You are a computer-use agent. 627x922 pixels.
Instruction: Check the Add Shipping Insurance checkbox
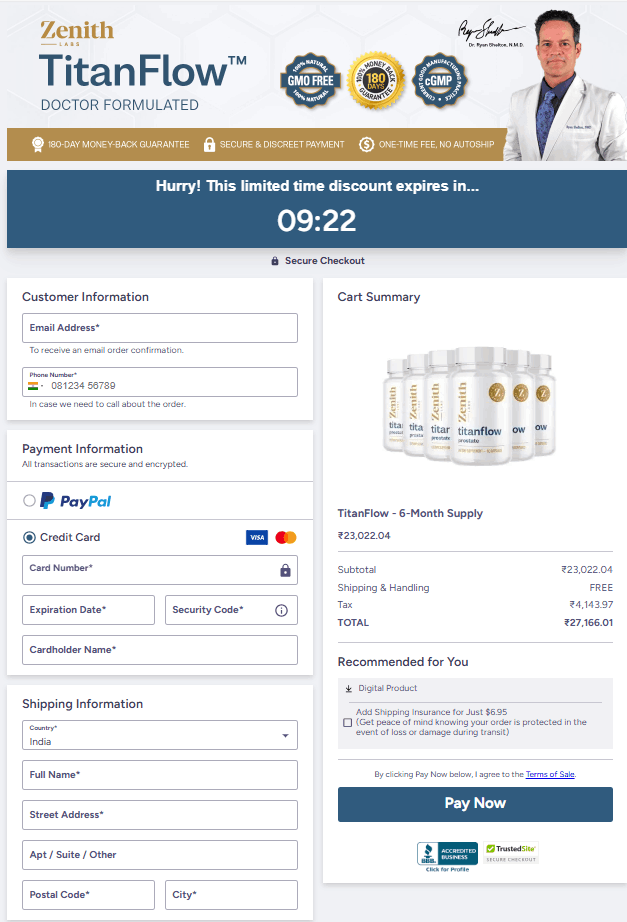click(348, 723)
